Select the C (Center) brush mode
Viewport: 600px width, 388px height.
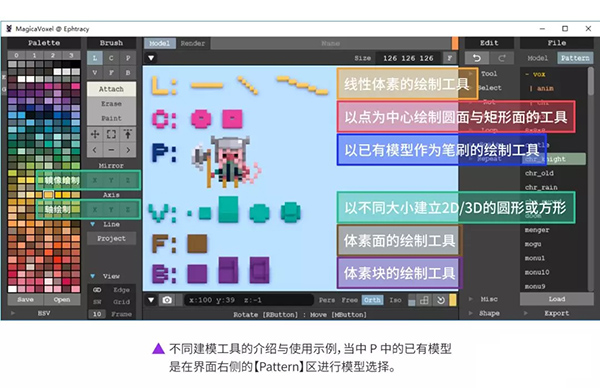111,58
